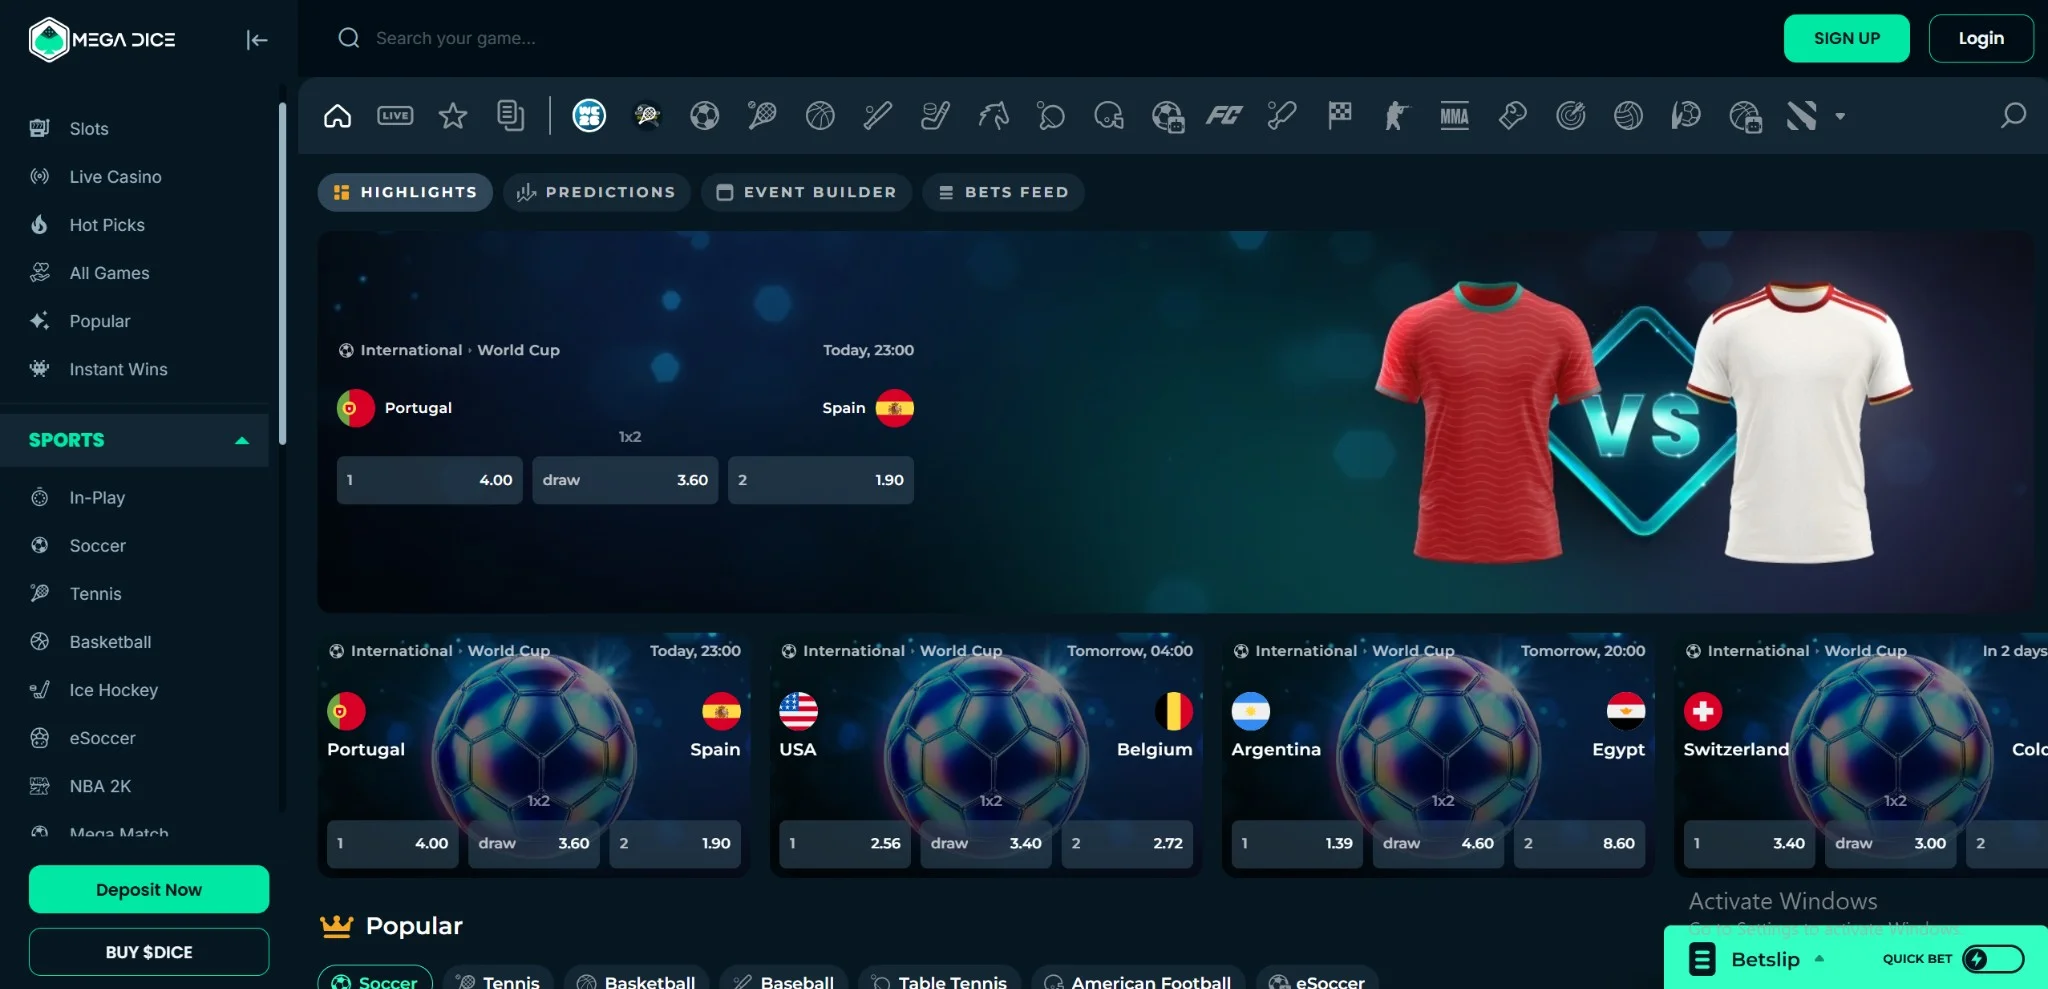Select the Counter-Strike soldier icon

[1397, 116]
